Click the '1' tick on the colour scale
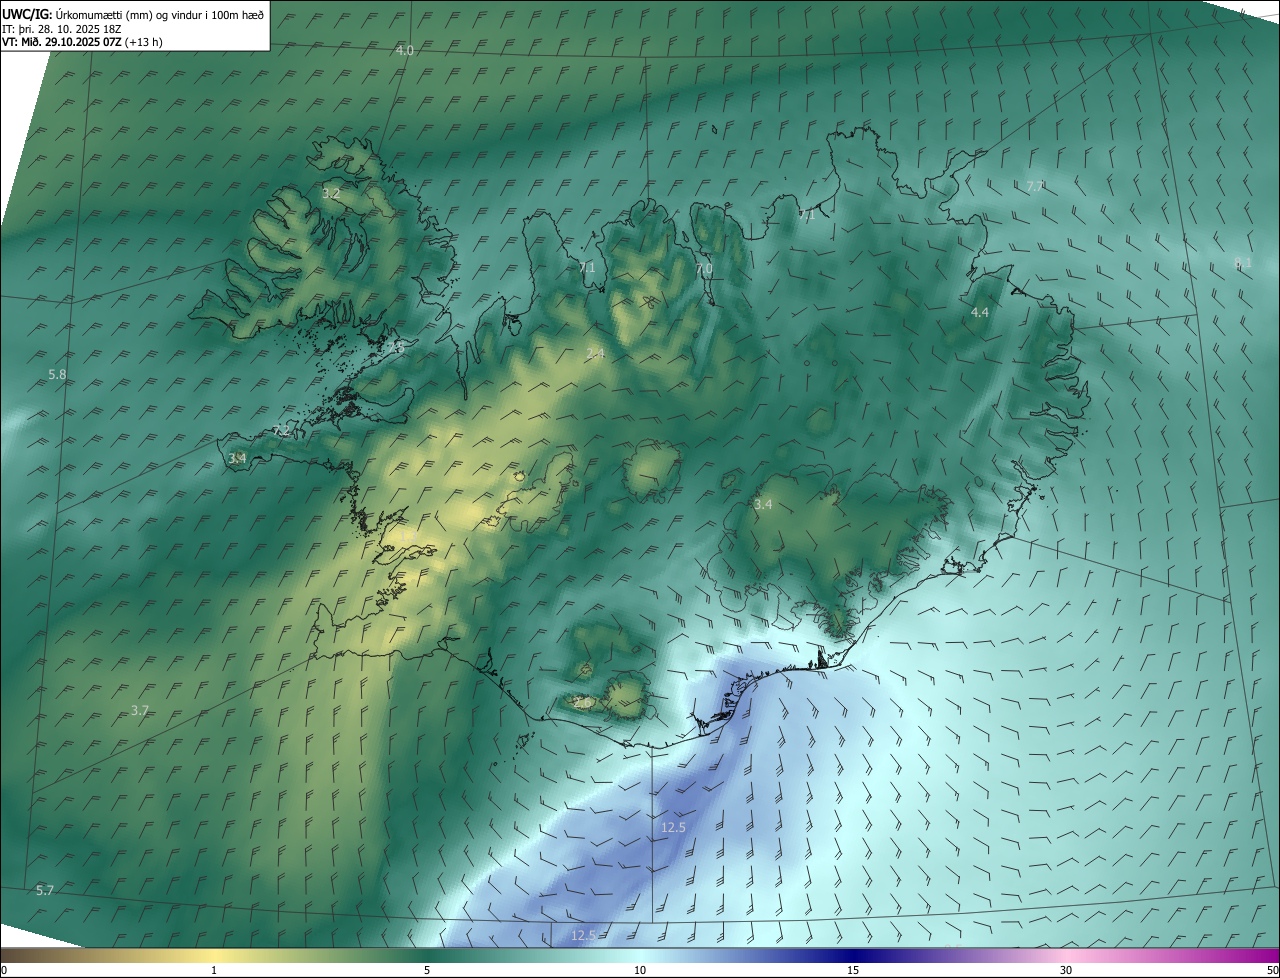The width and height of the screenshot is (1280, 978). click(x=214, y=970)
